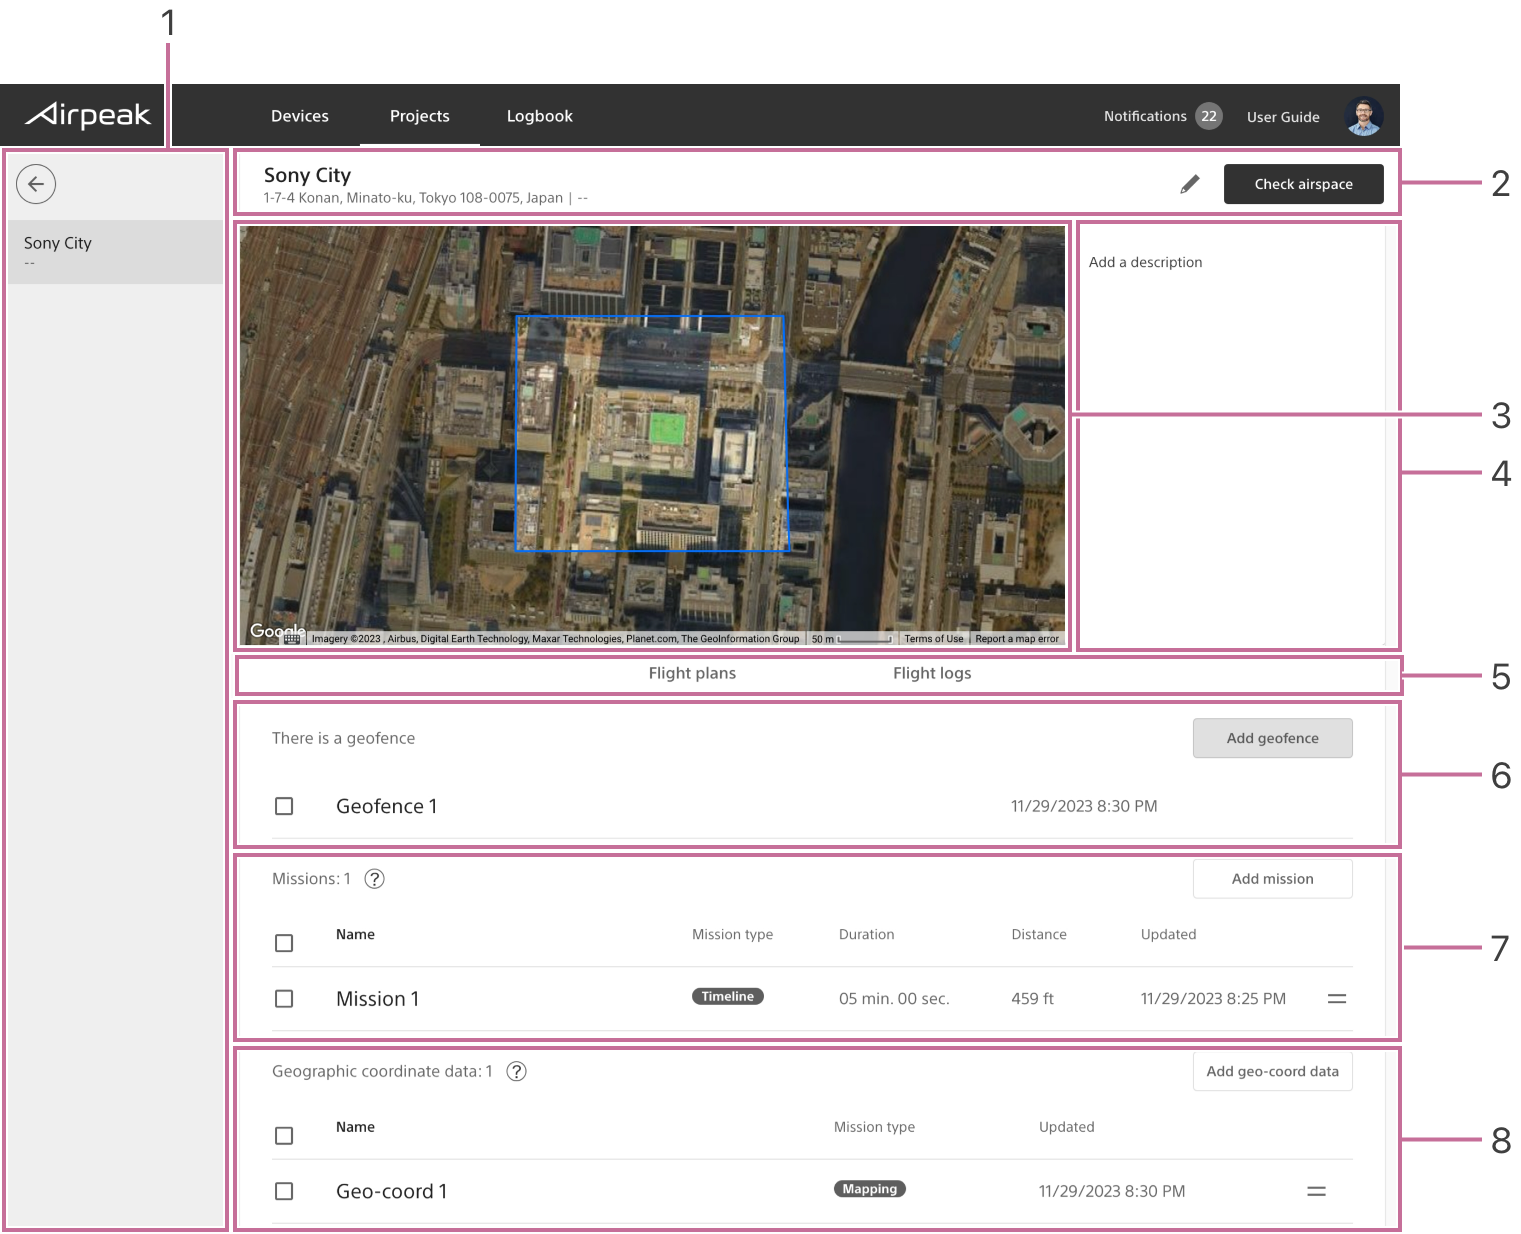This screenshot has height=1234, width=1521.
Task: Click the Sony City project title
Action: coord(308,175)
